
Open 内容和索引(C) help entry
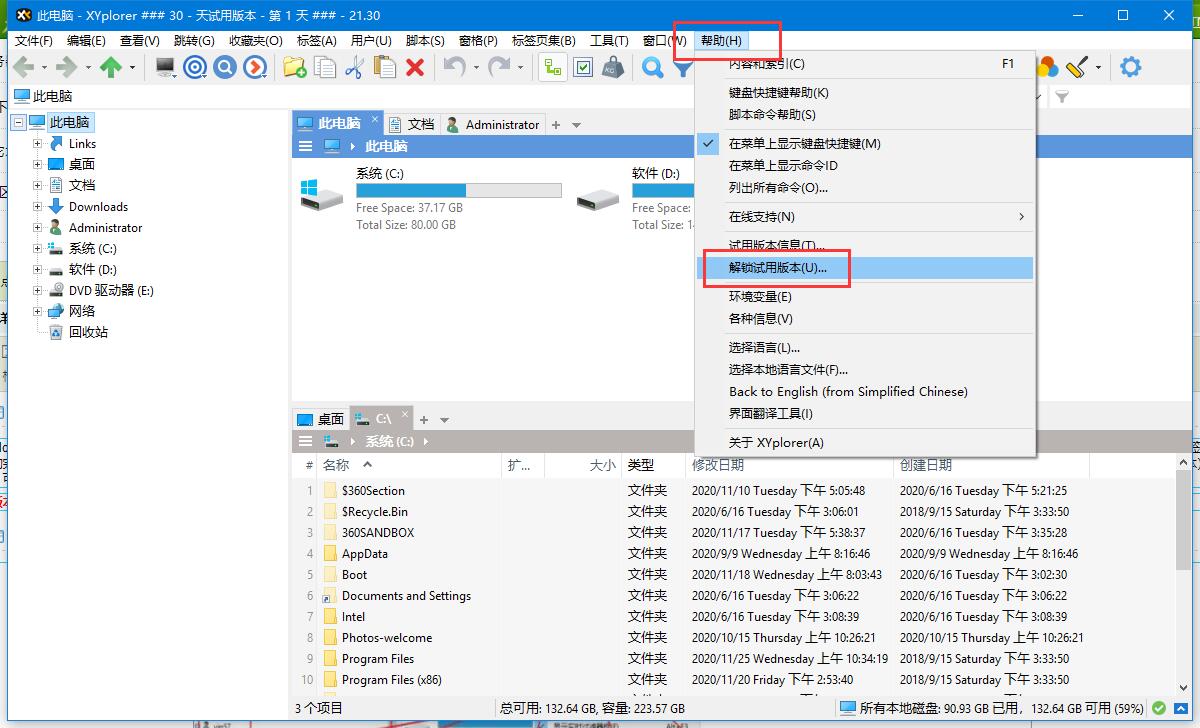[x=866, y=63]
